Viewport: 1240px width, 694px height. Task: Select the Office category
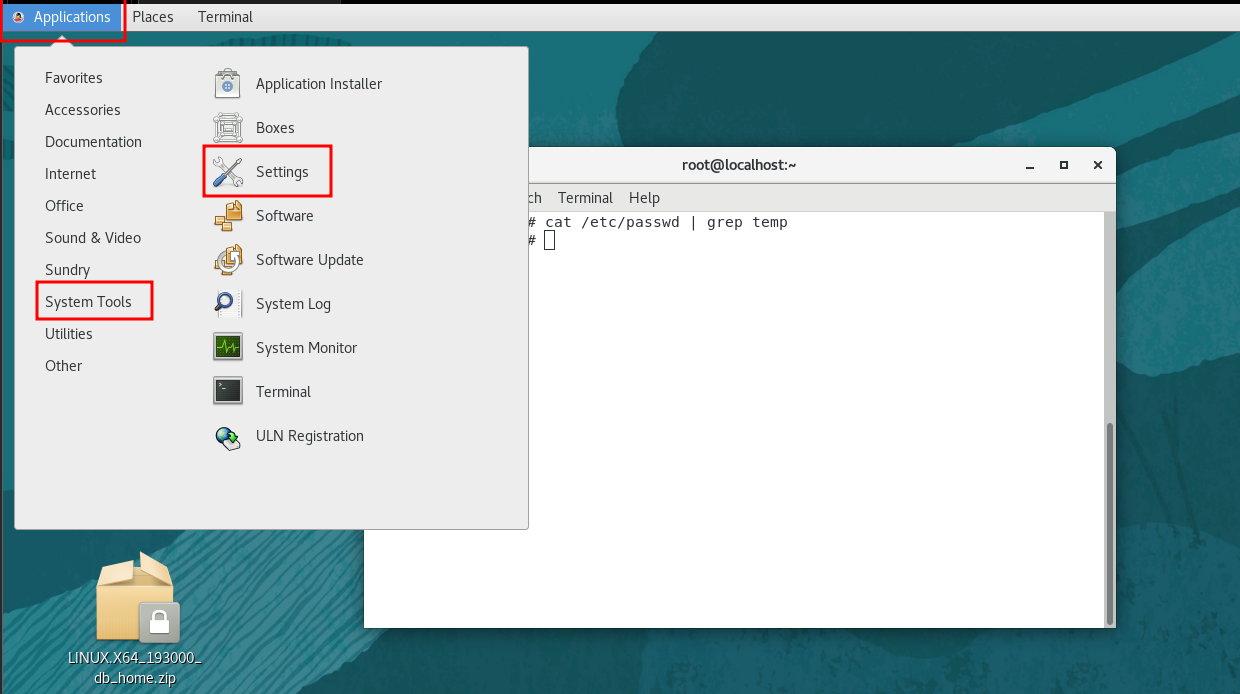coord(64,206)
